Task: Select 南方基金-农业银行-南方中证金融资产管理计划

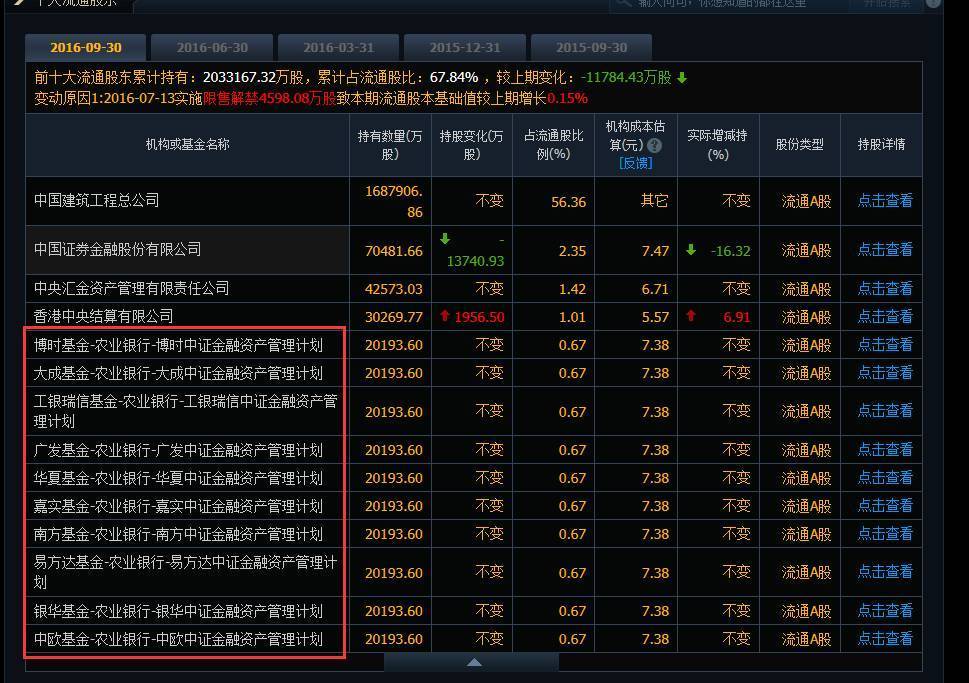Action: 178,534
